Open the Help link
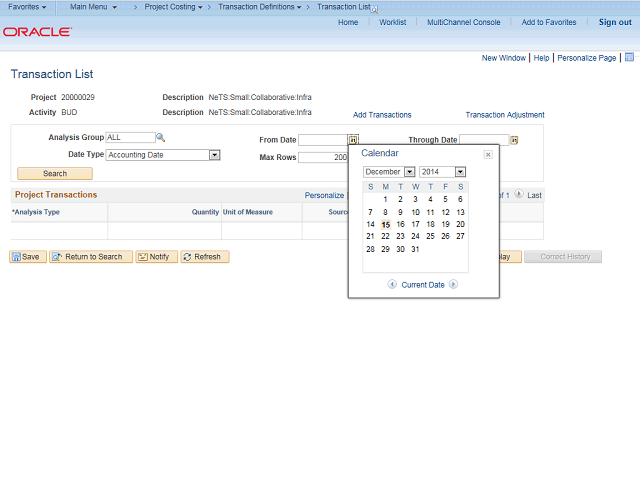The width and height of the screenshot is (640, 480). (x=541, y=58)
